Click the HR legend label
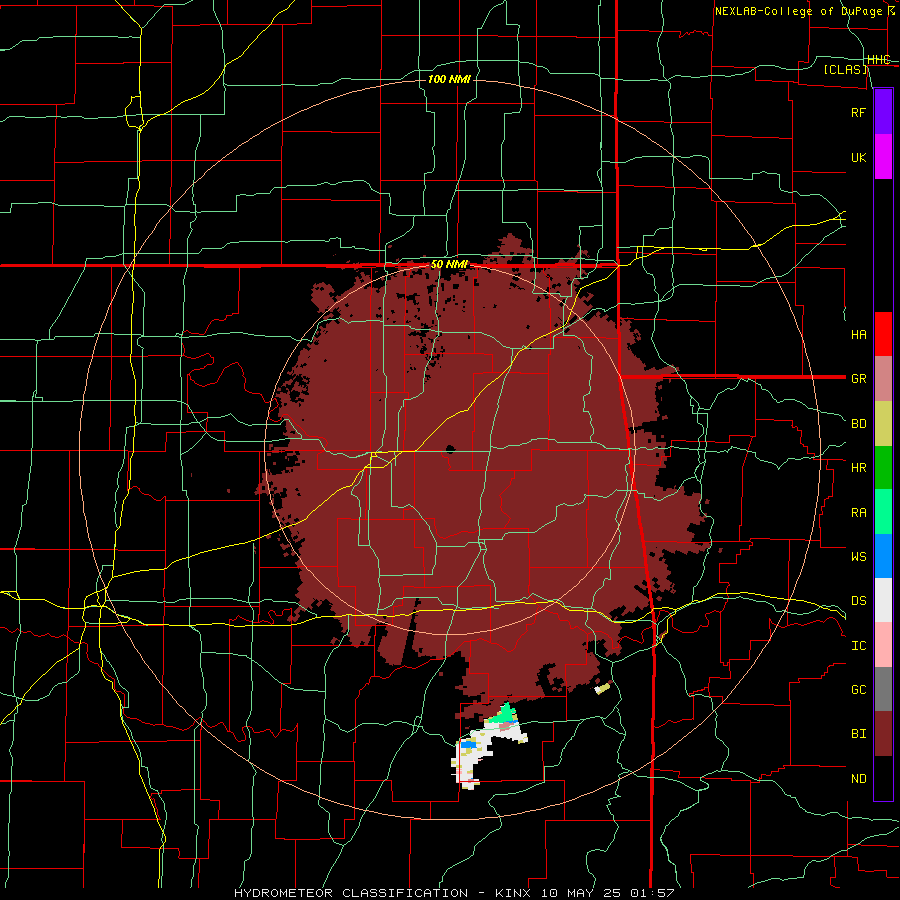 [858, 468]
